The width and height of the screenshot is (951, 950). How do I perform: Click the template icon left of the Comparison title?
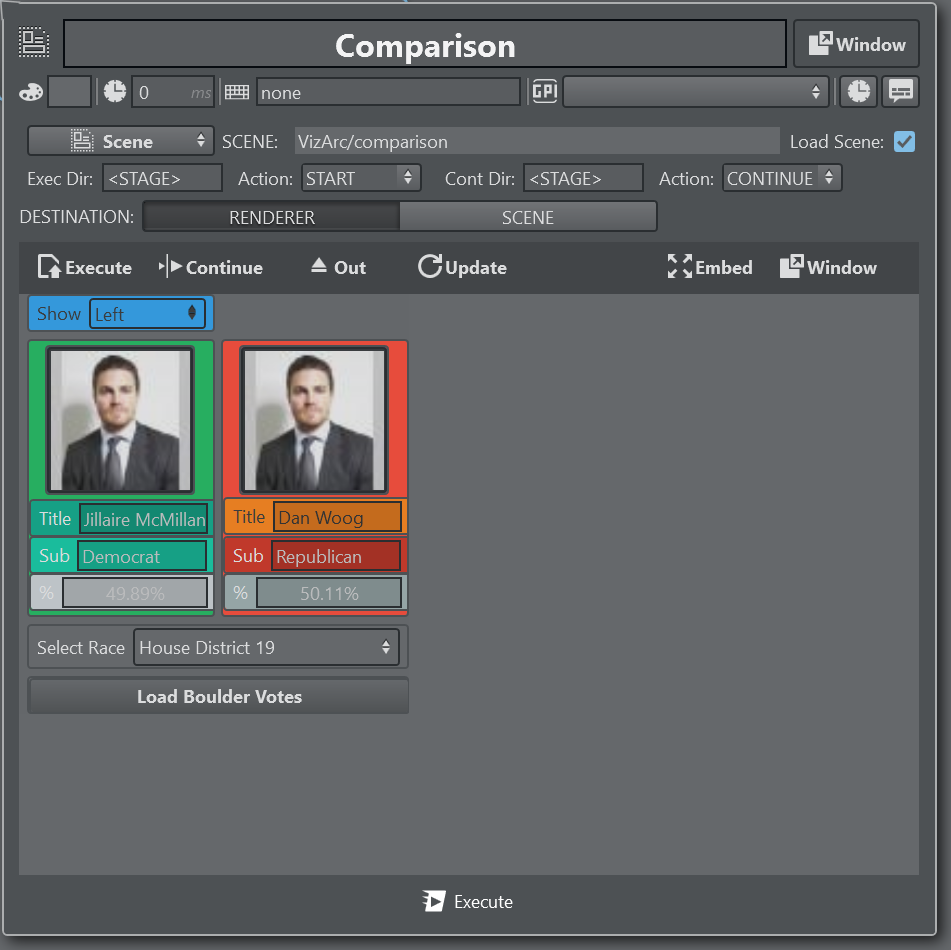tap(34, 43)
